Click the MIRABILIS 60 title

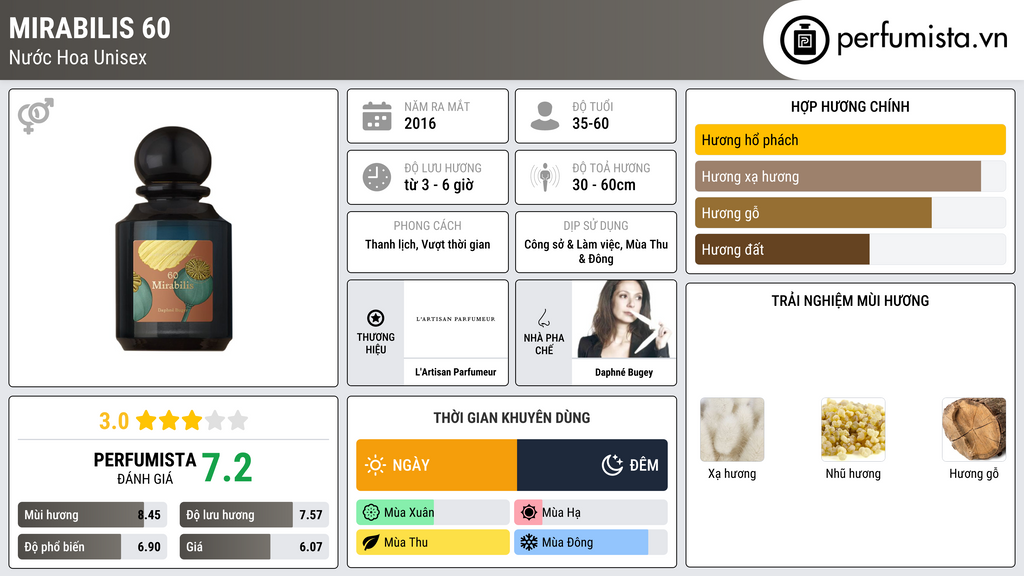89,28
